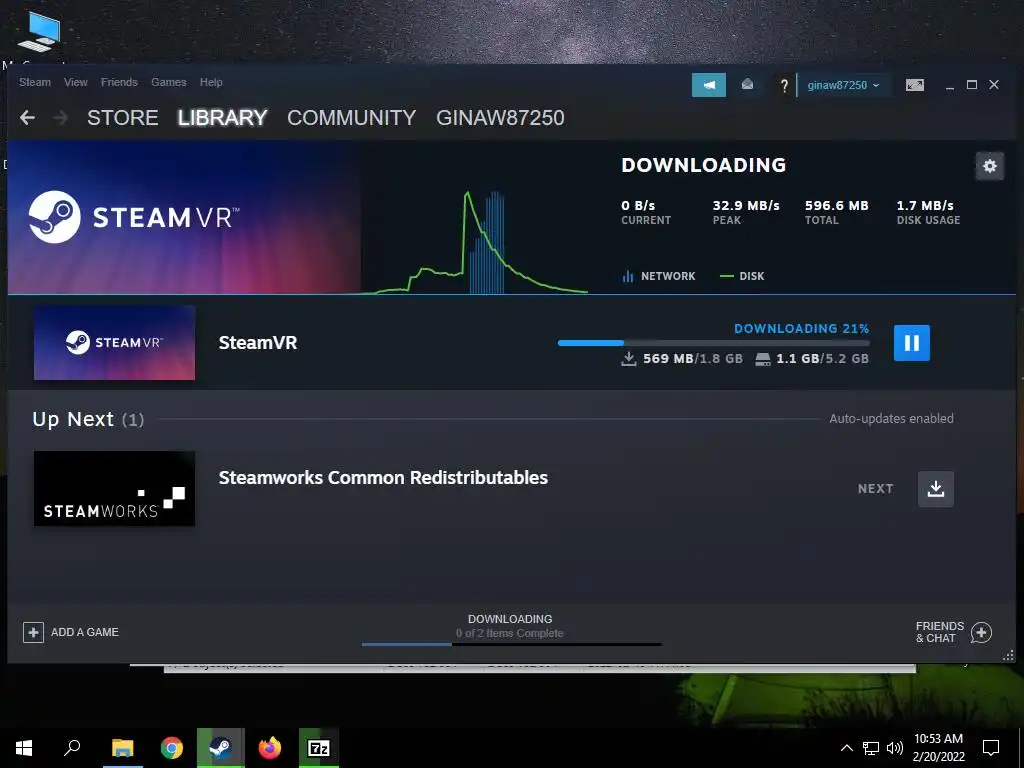The height and width of the screenshot is (768, 1024).
Task: Open the SteamVR game thumbnail
Action: pos(114,343)
